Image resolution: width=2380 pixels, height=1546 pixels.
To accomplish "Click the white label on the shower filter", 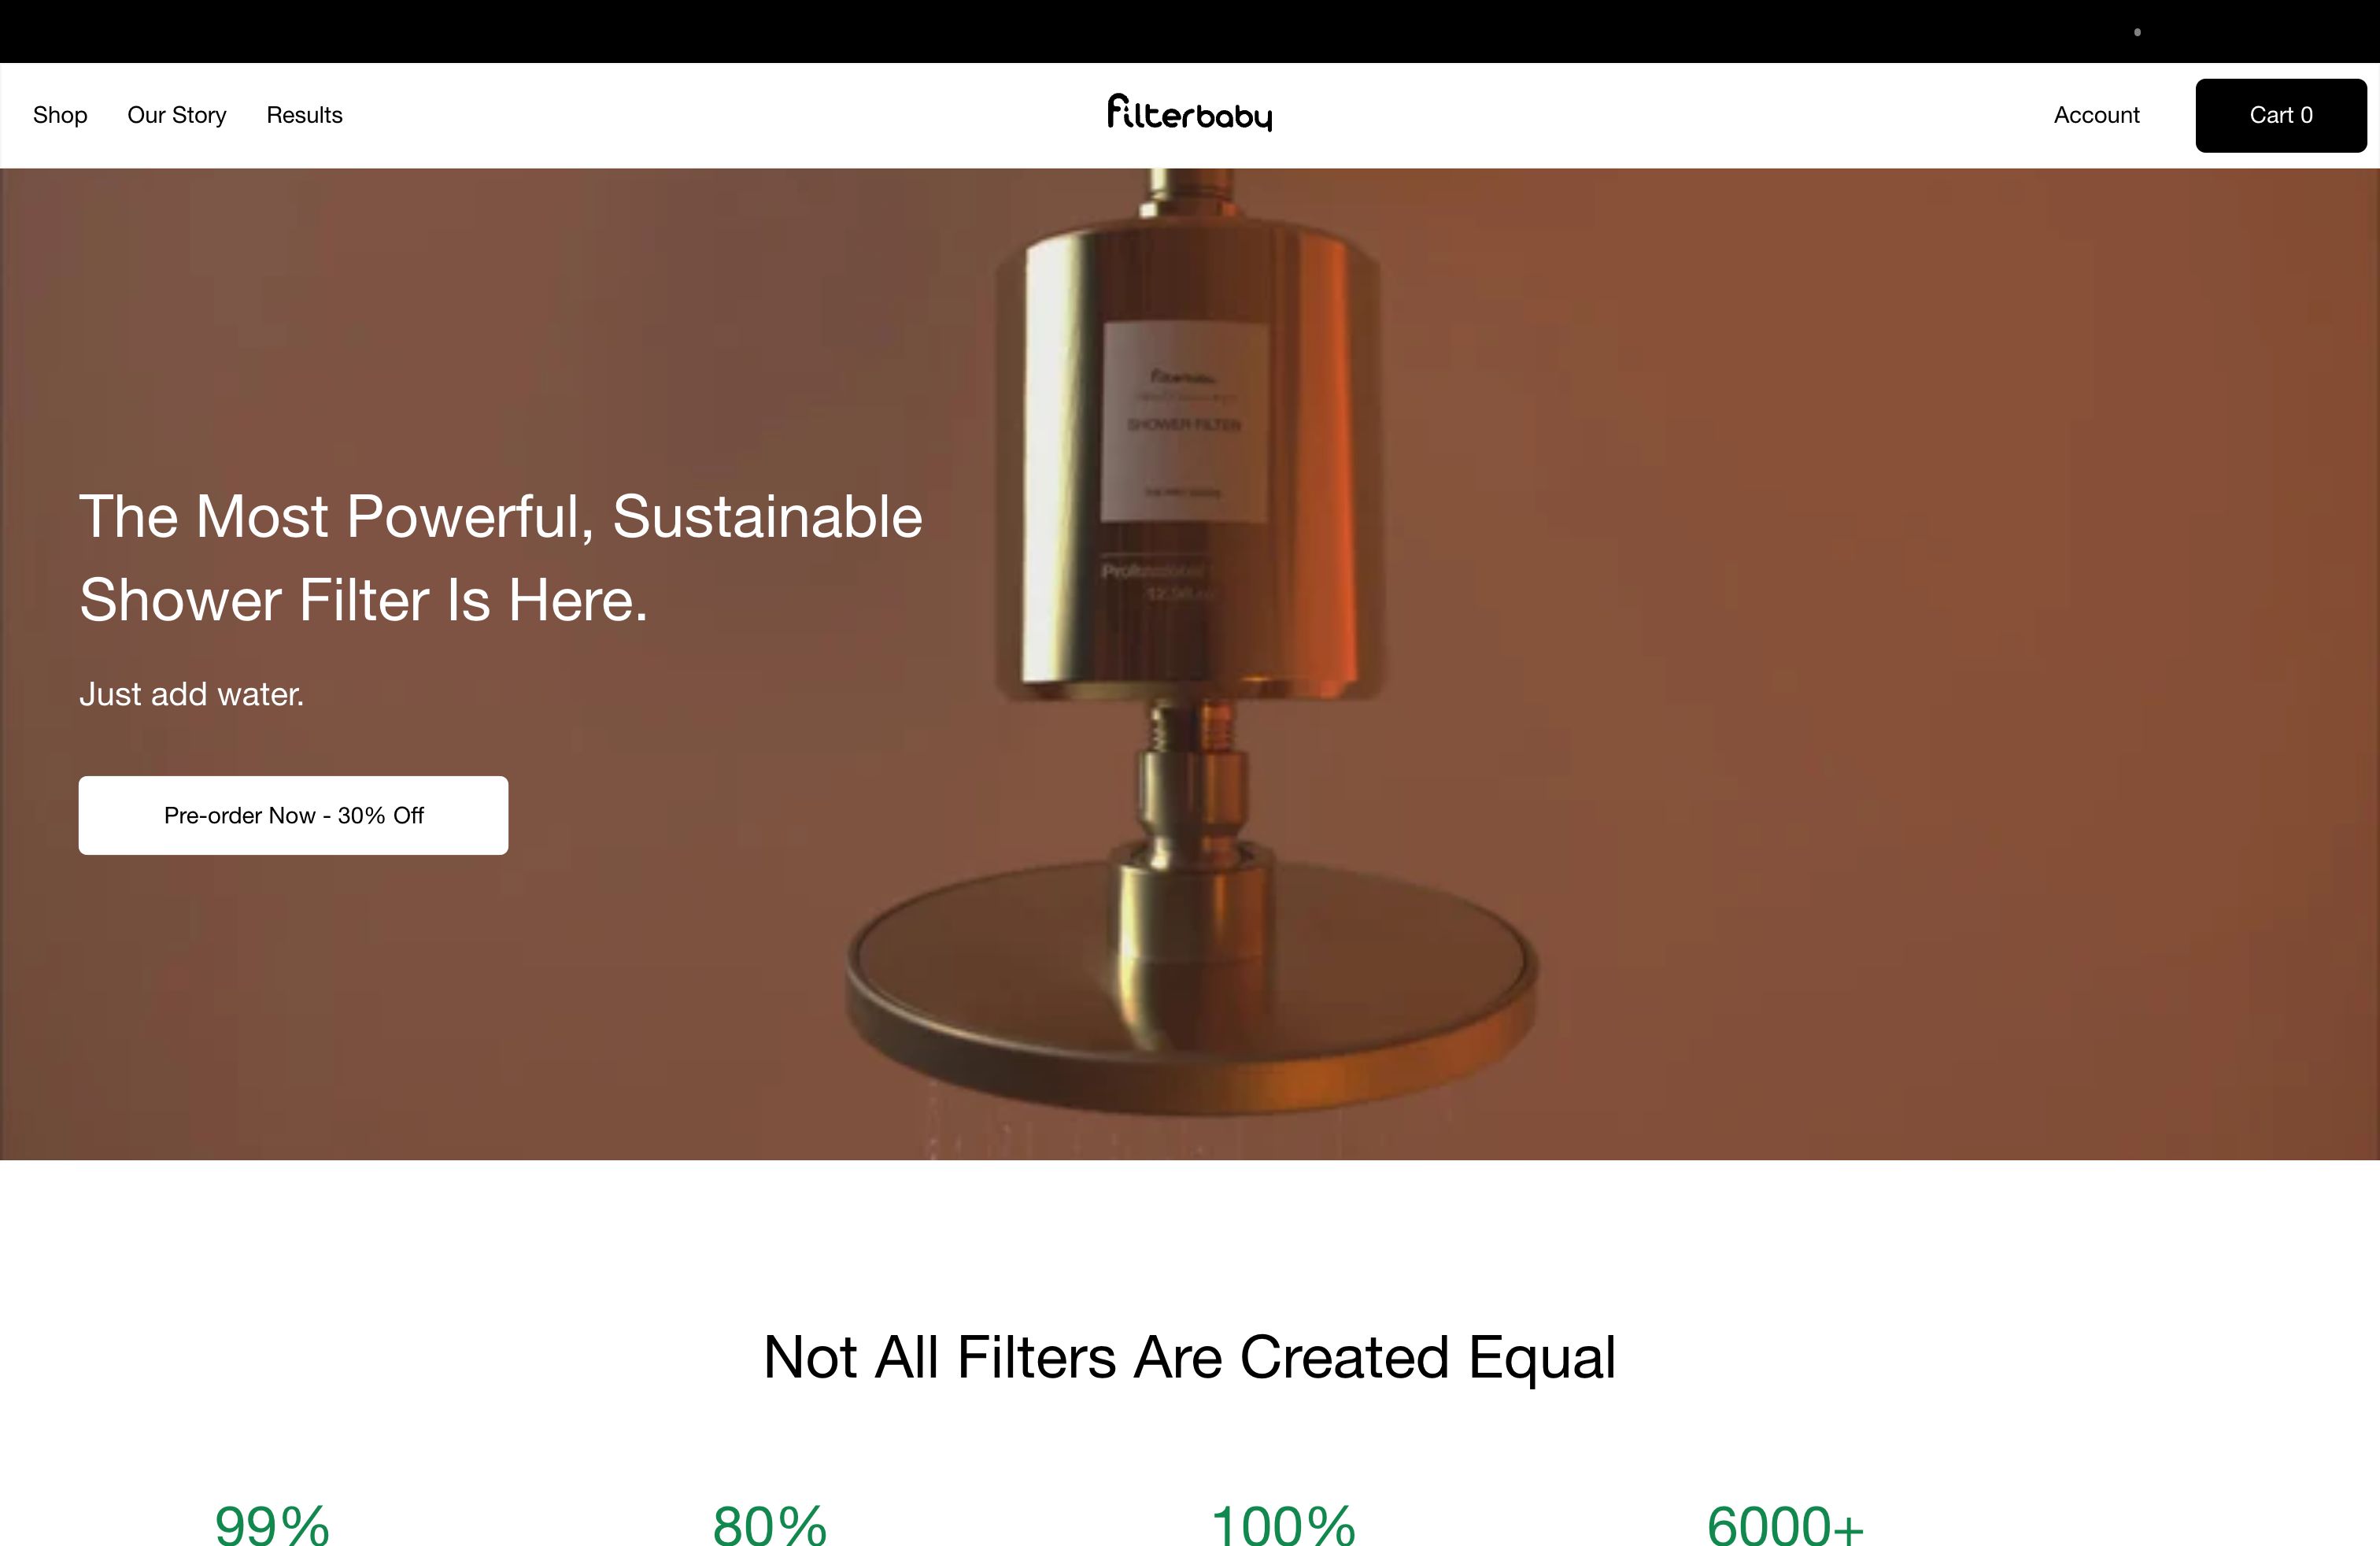I will click(1185, 420).
